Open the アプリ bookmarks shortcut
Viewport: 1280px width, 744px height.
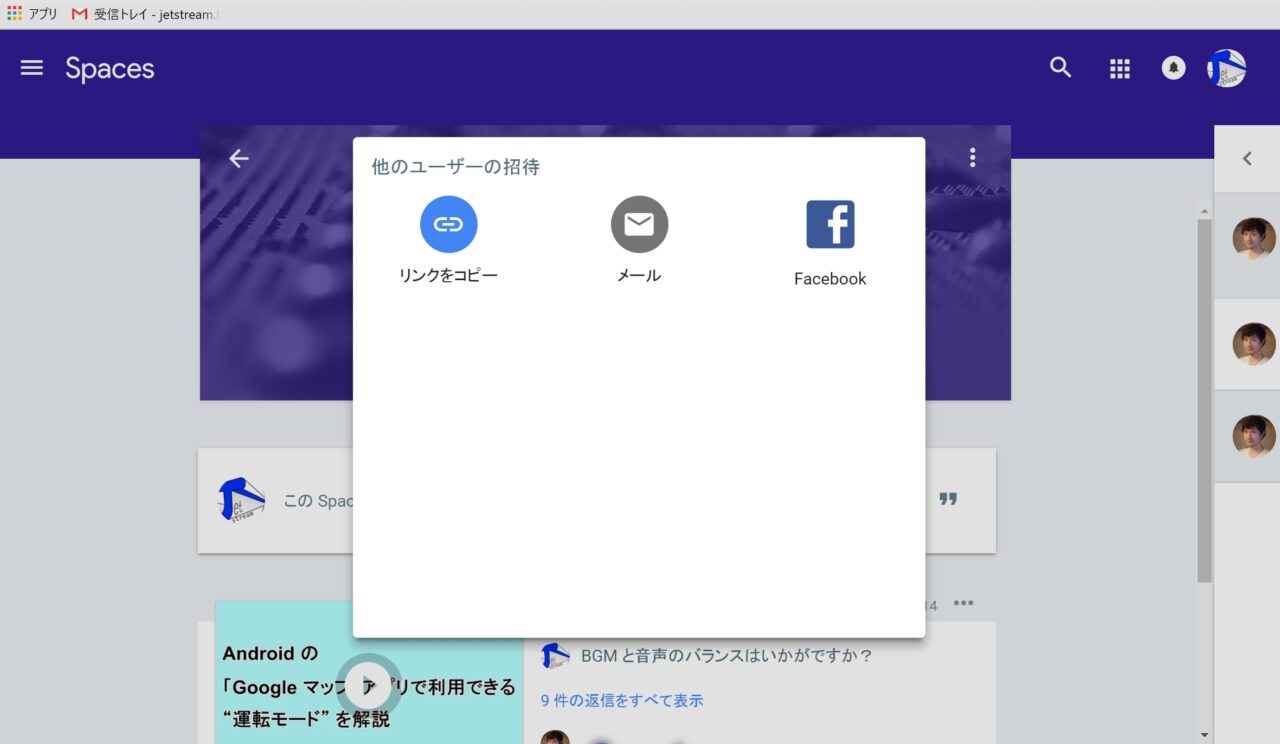[x=32, y=14]
